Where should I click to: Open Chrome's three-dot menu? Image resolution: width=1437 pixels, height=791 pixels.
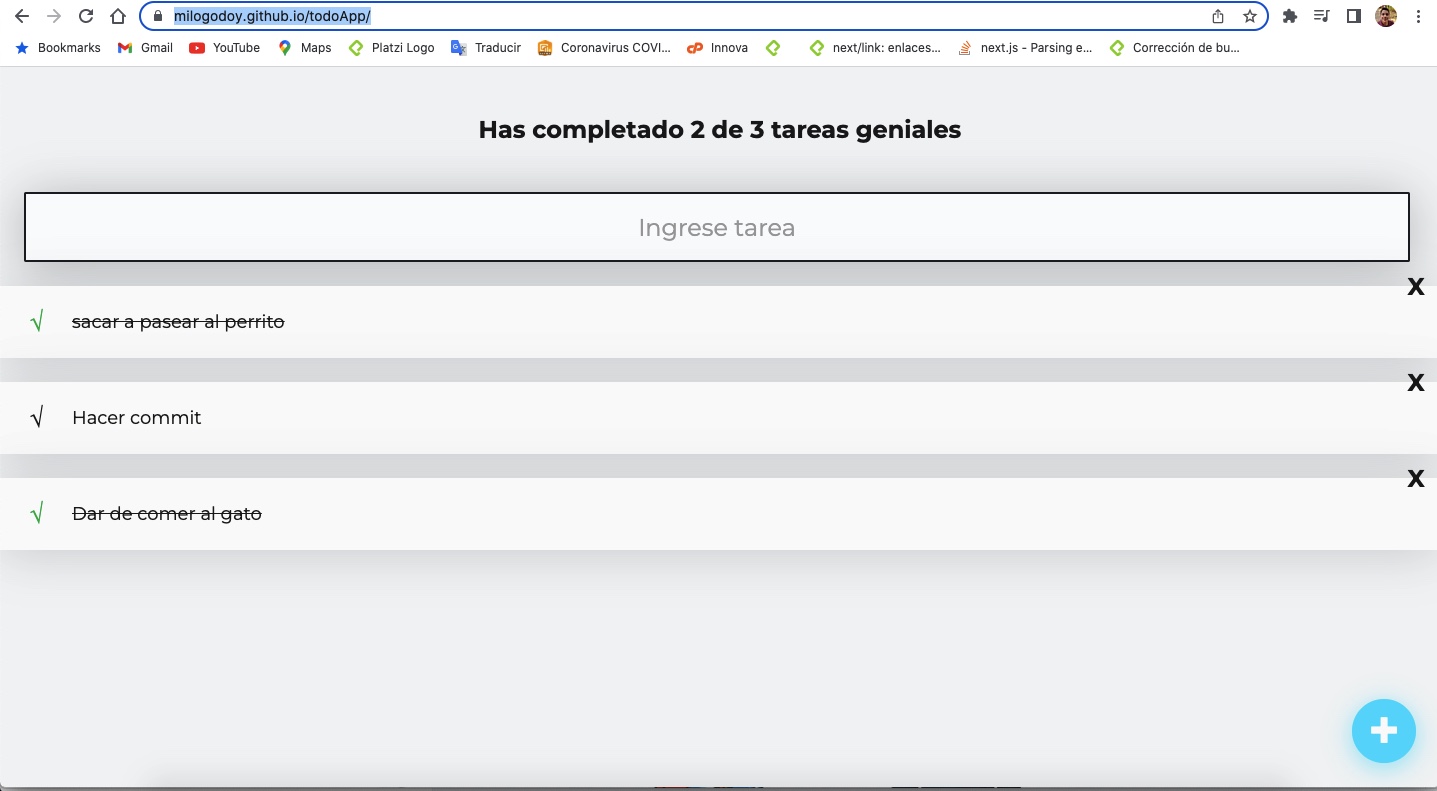tap(1419, 16)
